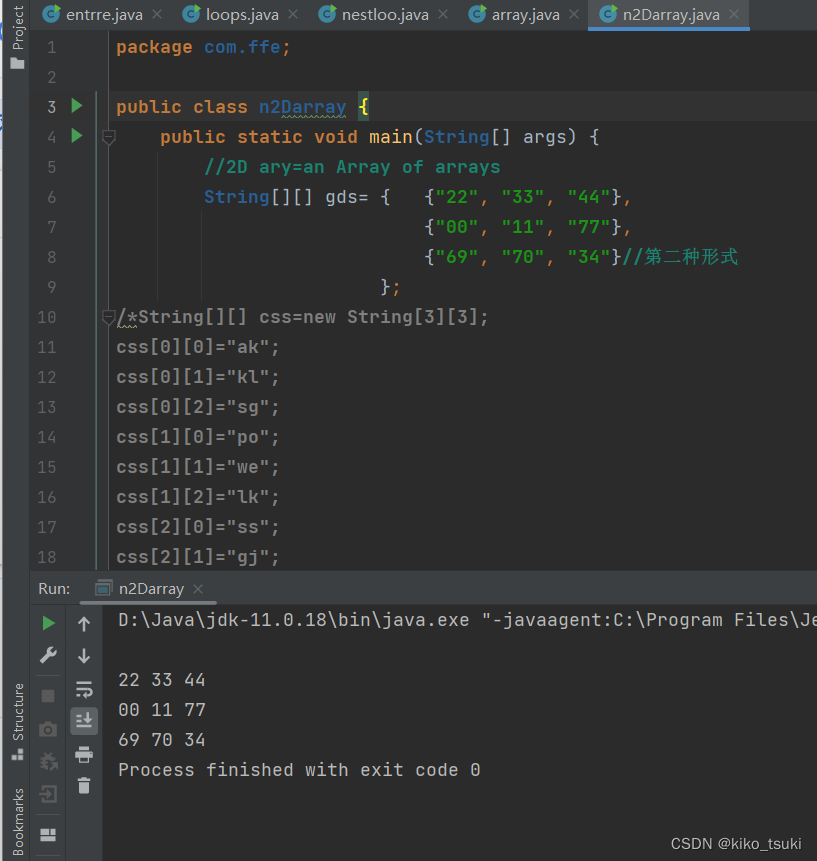Open run configuration wrench settings

tap(48, 655)
